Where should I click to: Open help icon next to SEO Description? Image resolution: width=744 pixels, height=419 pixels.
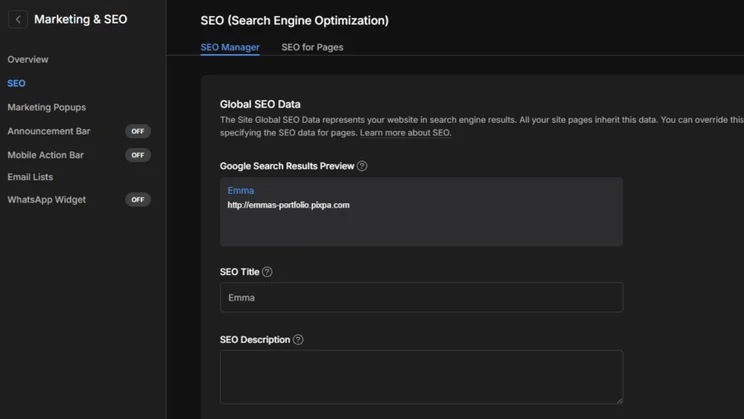point(298,340)
